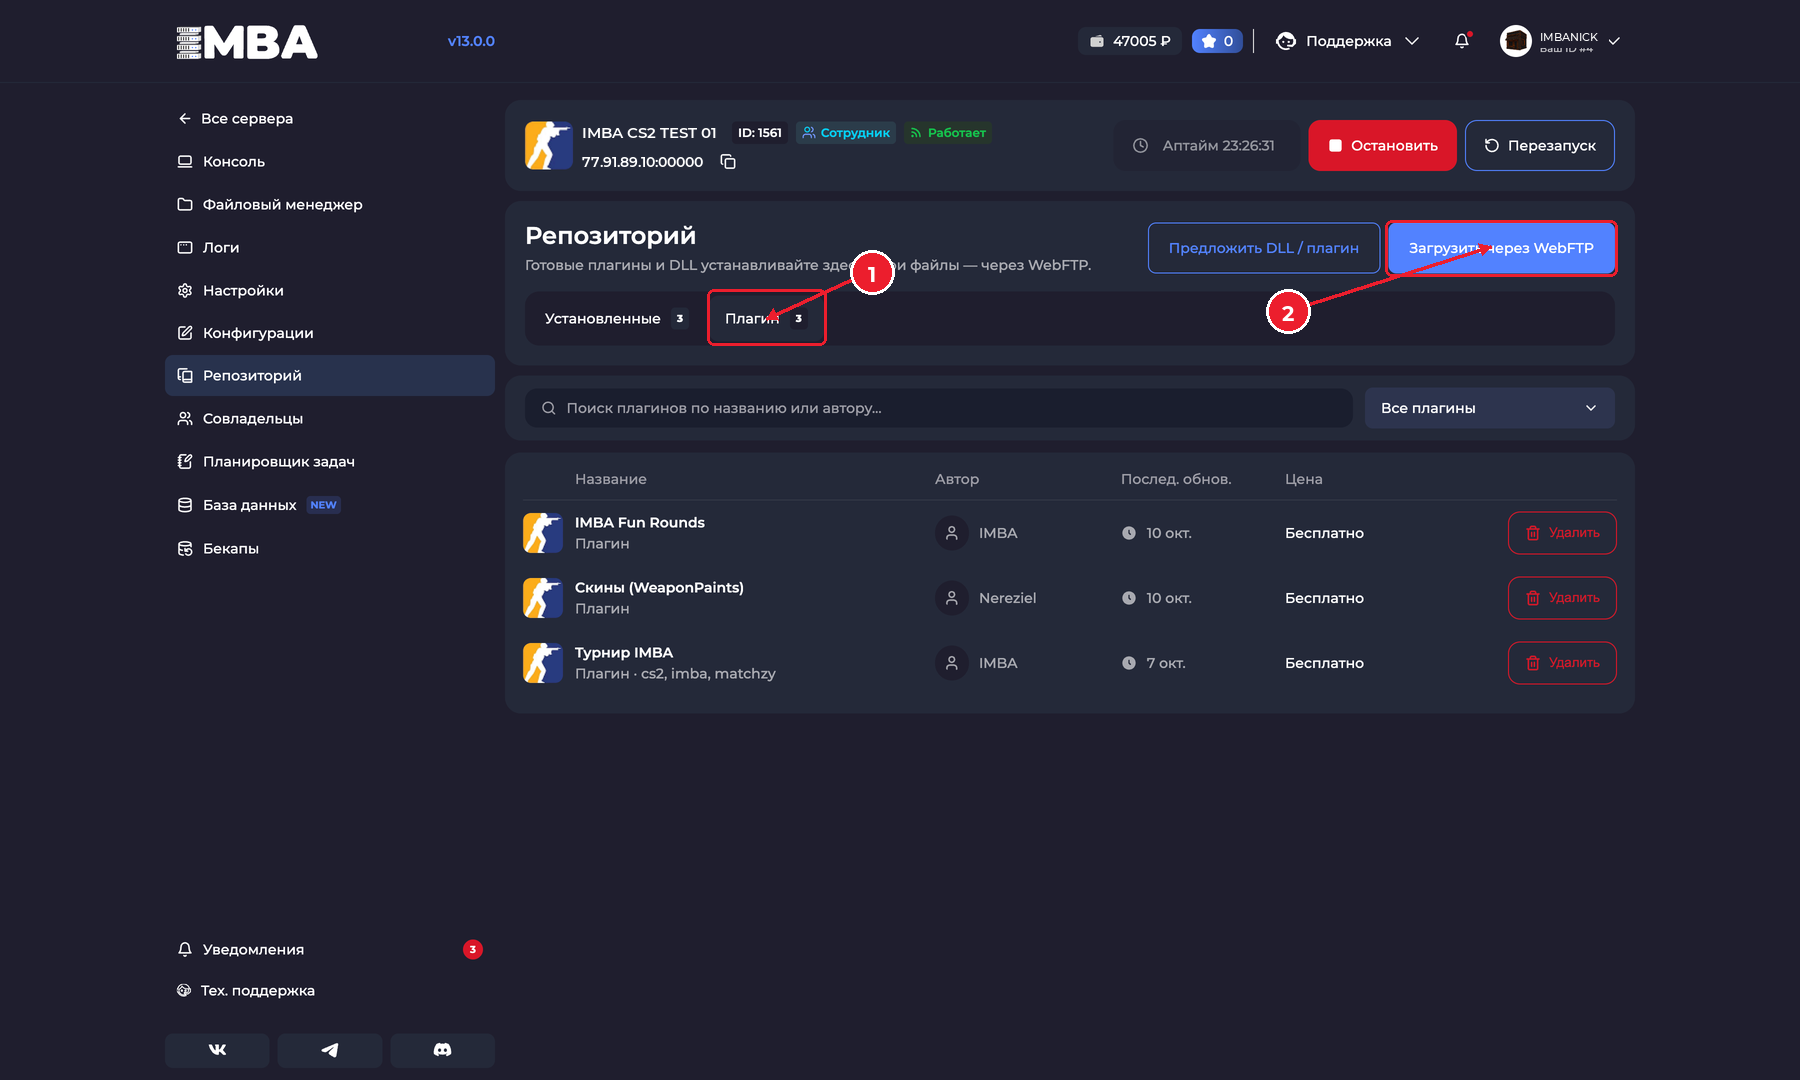Focus the plugin search field
Viewport: 1800px width, 1080px height.
tap(938, 408)
